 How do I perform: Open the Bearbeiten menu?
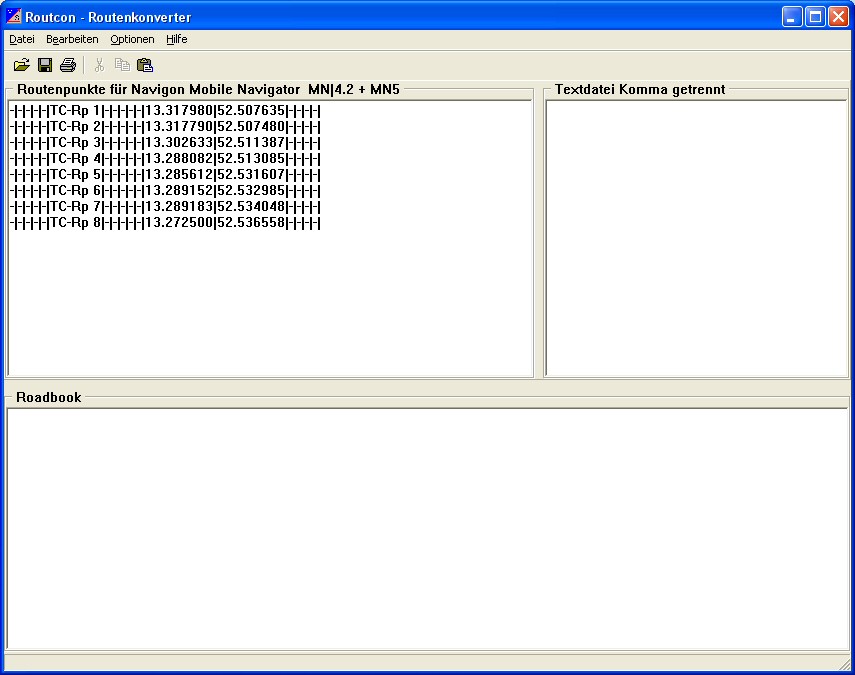(x=72, y=39)
